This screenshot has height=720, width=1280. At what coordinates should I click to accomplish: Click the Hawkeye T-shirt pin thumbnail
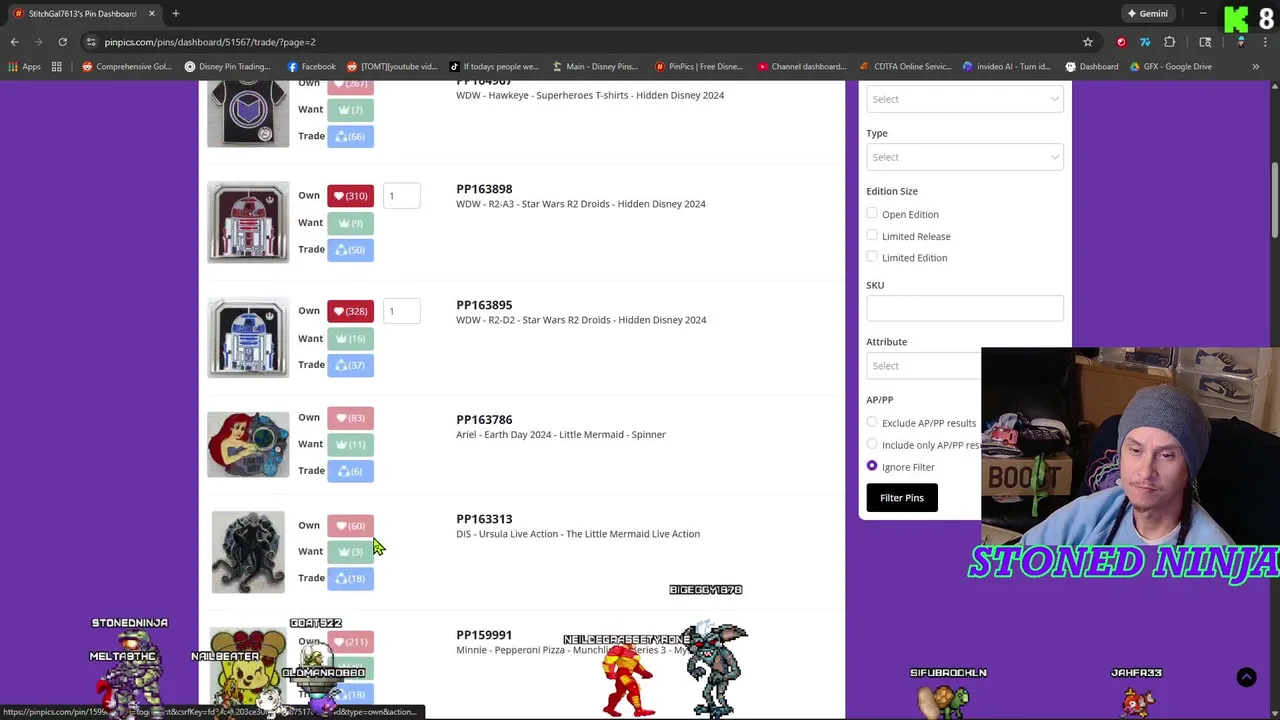(248, 113)
